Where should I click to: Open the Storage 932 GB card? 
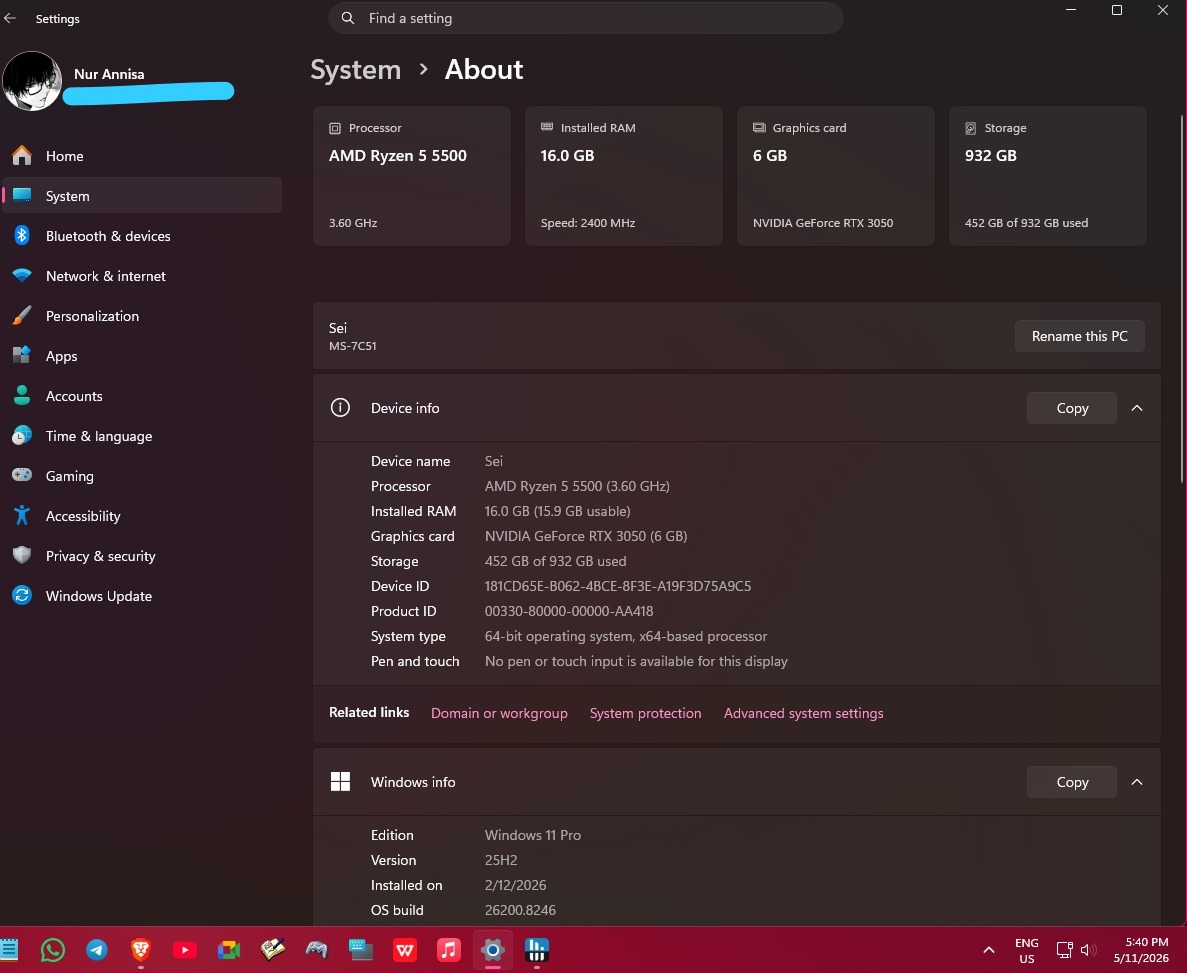pyautogui.click(x=1048, y=176)
